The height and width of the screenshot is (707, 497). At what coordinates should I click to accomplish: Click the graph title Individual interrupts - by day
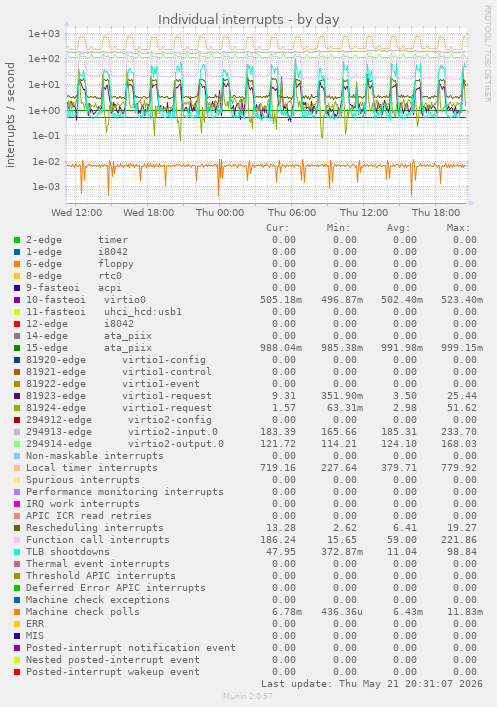pyautogui.click(x=248, y=20)
